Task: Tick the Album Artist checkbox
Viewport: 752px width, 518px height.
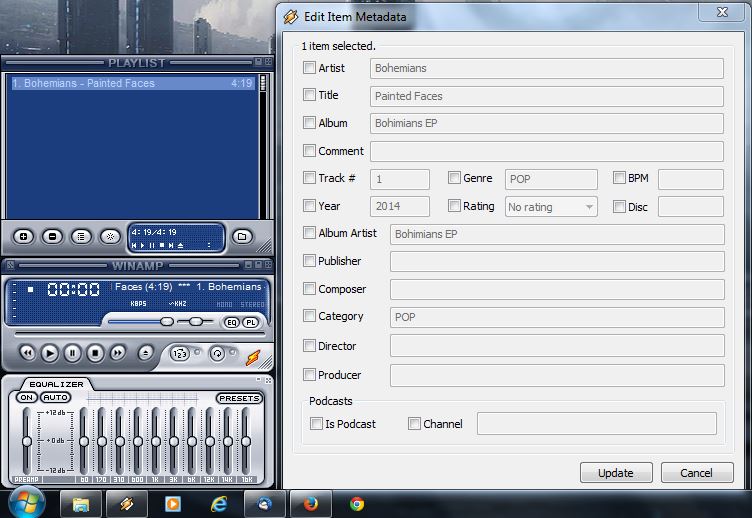Action: 309,233
